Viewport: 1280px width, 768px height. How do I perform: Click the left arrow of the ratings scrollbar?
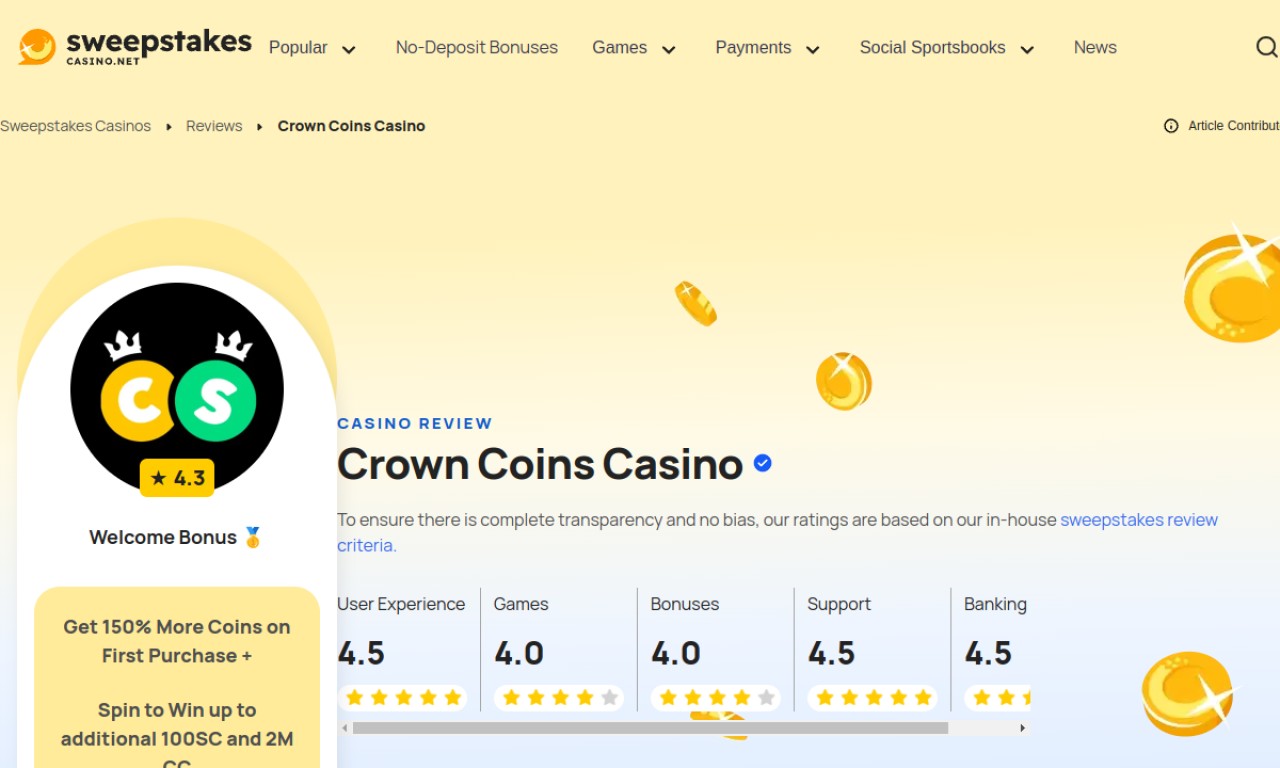(x=345, y=728)
